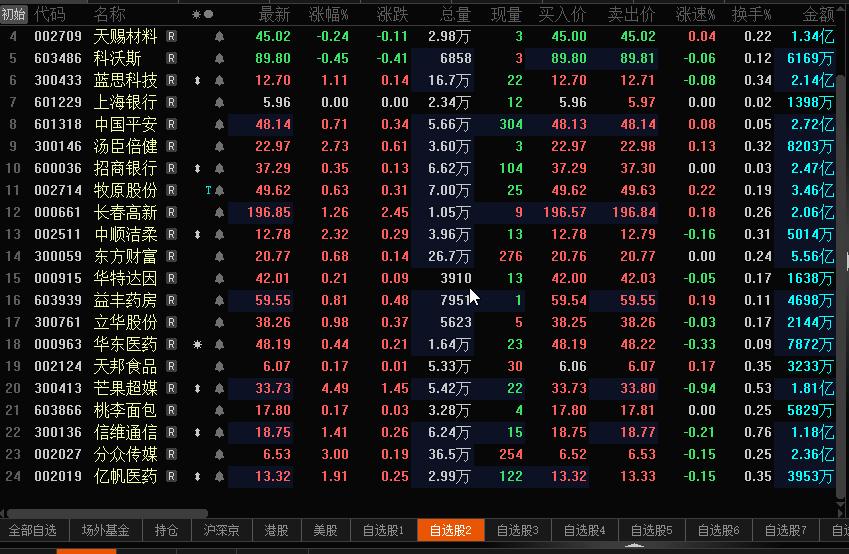Click the R margin badge for 天赐材料
Screen dimensions: 849x554
pos(171,36)
